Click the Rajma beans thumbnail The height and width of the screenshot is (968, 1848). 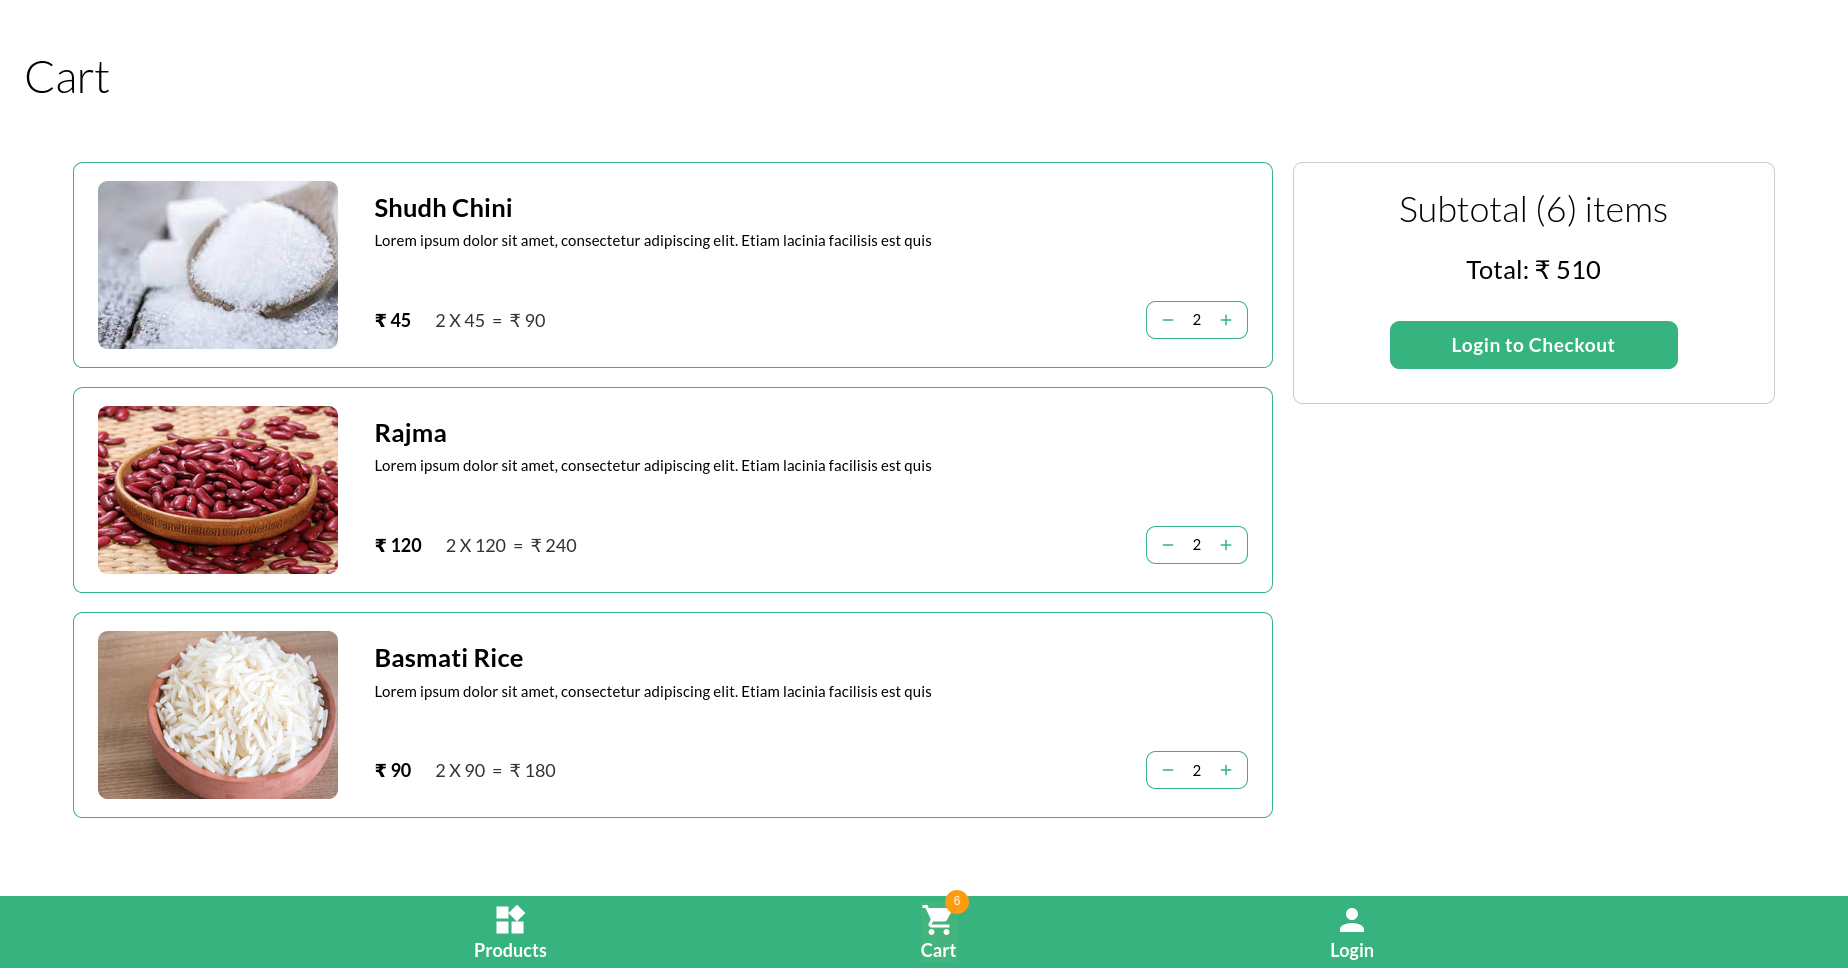(x=217, y=489)
